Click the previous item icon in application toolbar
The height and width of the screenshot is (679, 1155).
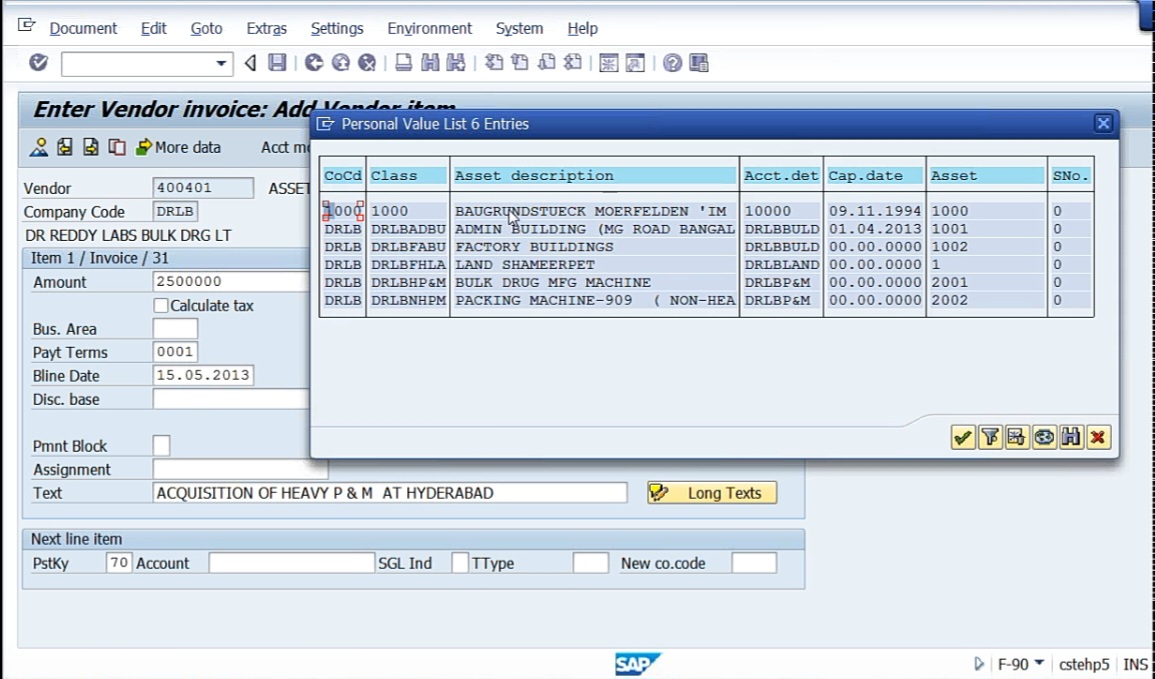(x=65, y=147)
